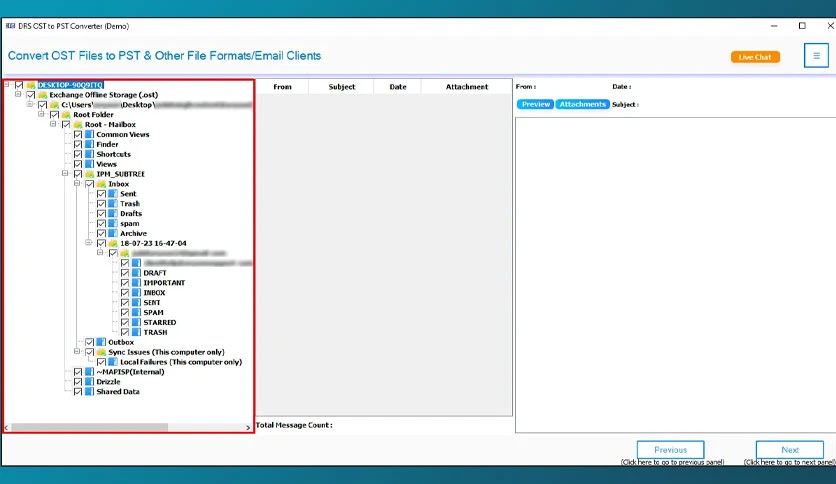Collapse the DESKTOP-90Q9ITQ tree node
This screenshot has height=484, width=836.
[7, 84]
